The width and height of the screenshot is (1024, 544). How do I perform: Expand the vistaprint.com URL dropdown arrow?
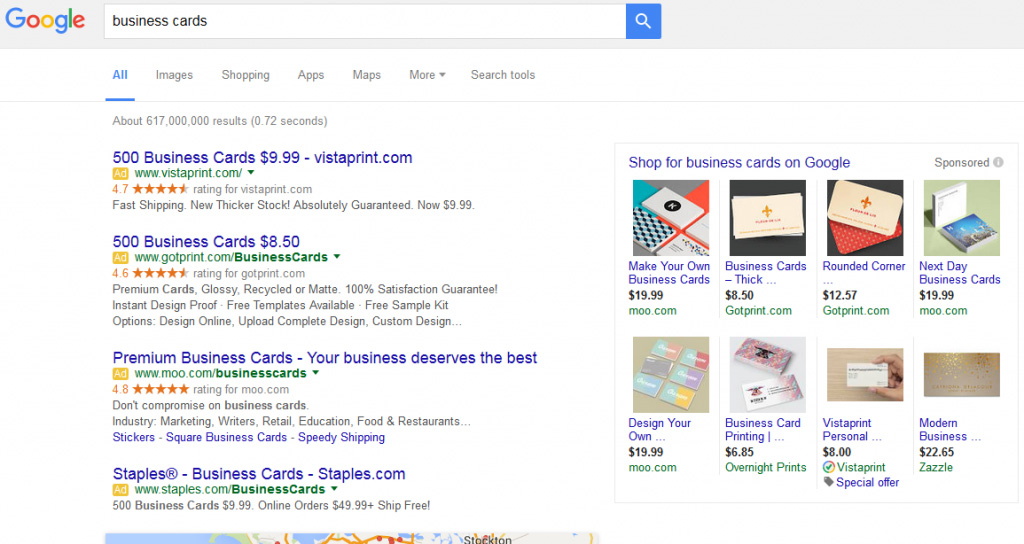[x=251, y=173]
